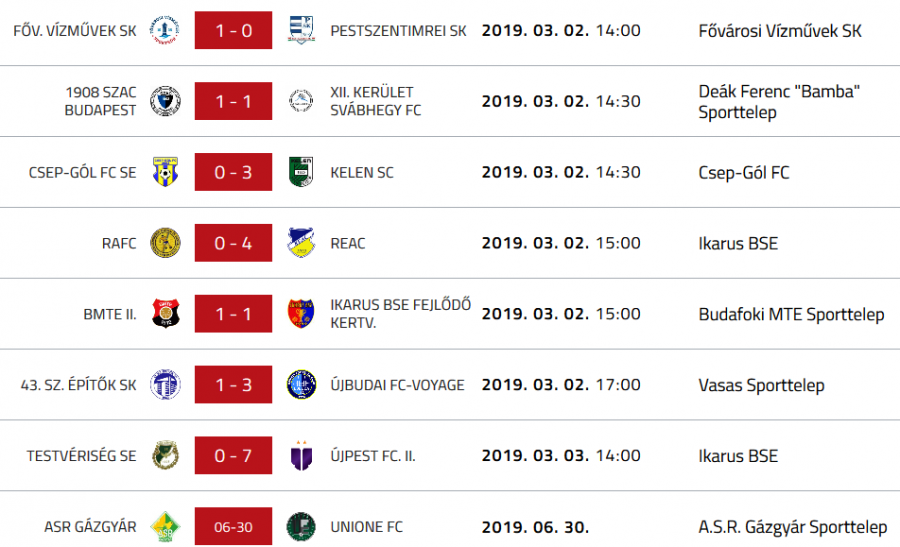
Task: Click the RAFC team name
Action: 118,243
